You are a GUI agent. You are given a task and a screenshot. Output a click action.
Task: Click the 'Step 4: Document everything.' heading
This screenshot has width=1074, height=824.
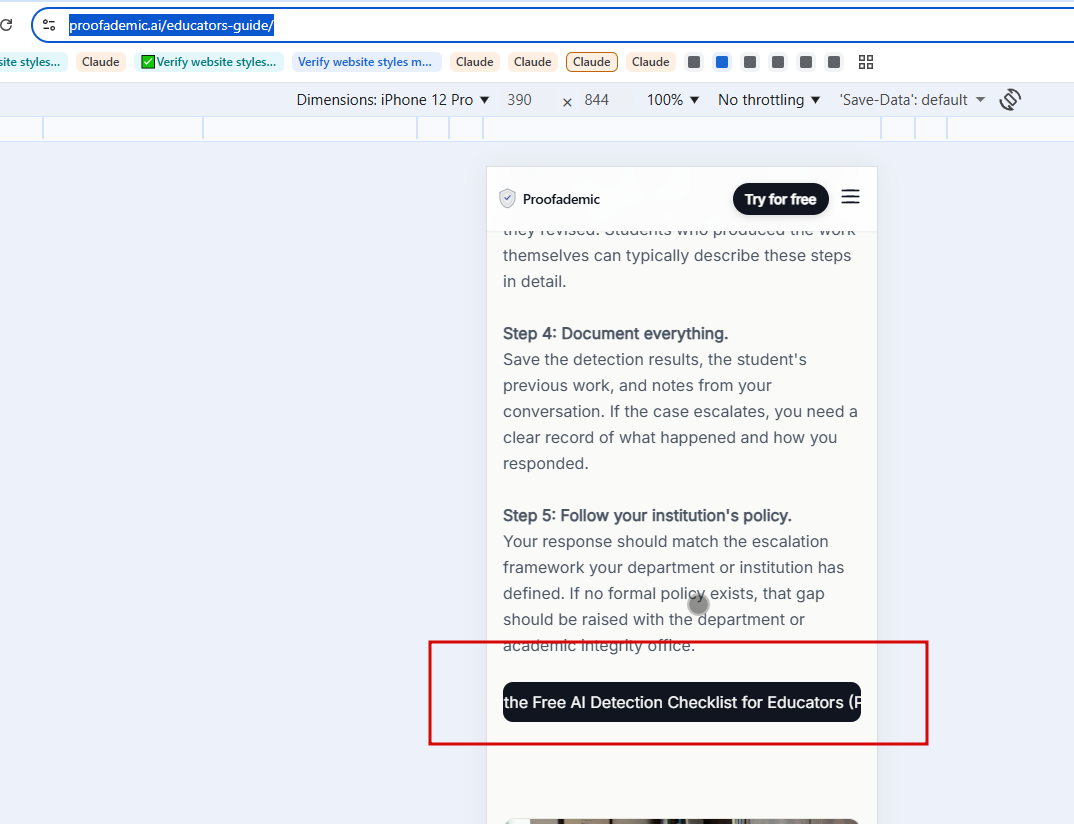click(615, 334)
